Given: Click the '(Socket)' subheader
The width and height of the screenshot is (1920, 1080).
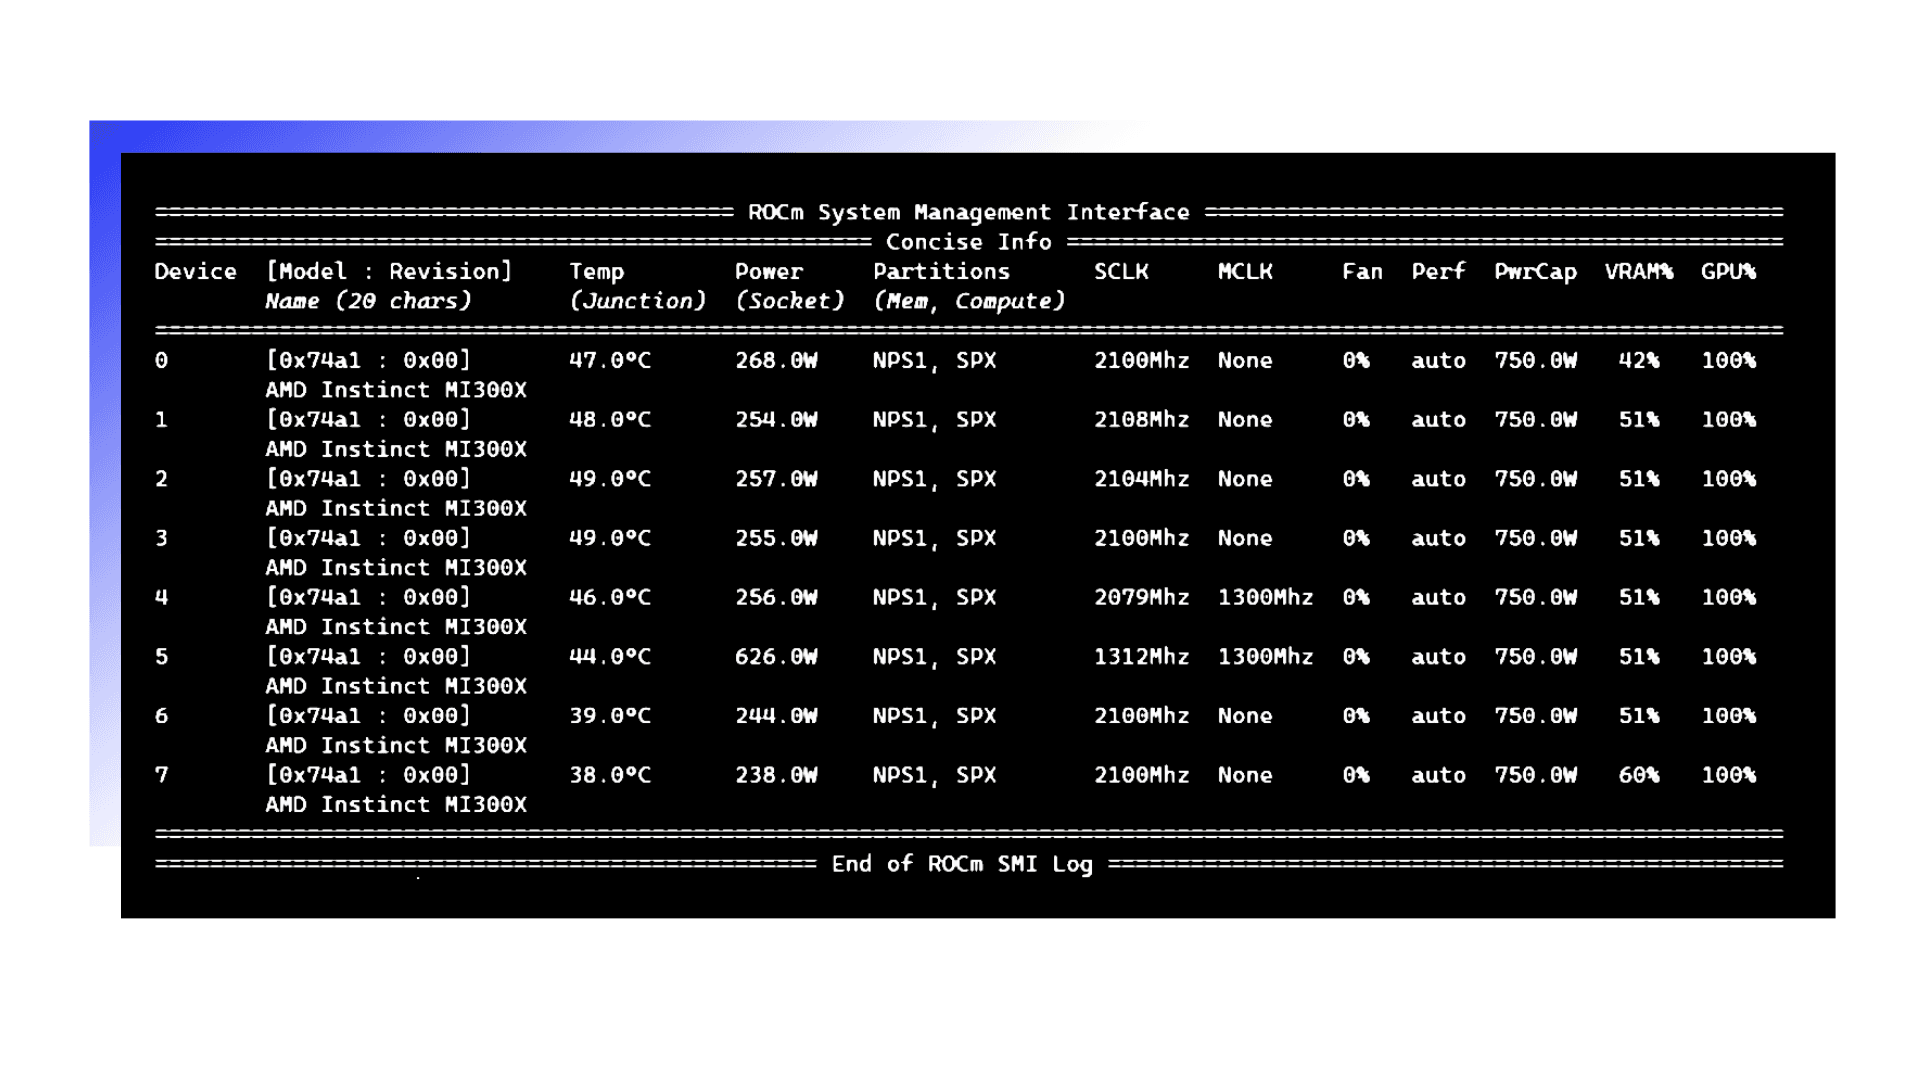Looking at the screenshot, I should 790,301.
